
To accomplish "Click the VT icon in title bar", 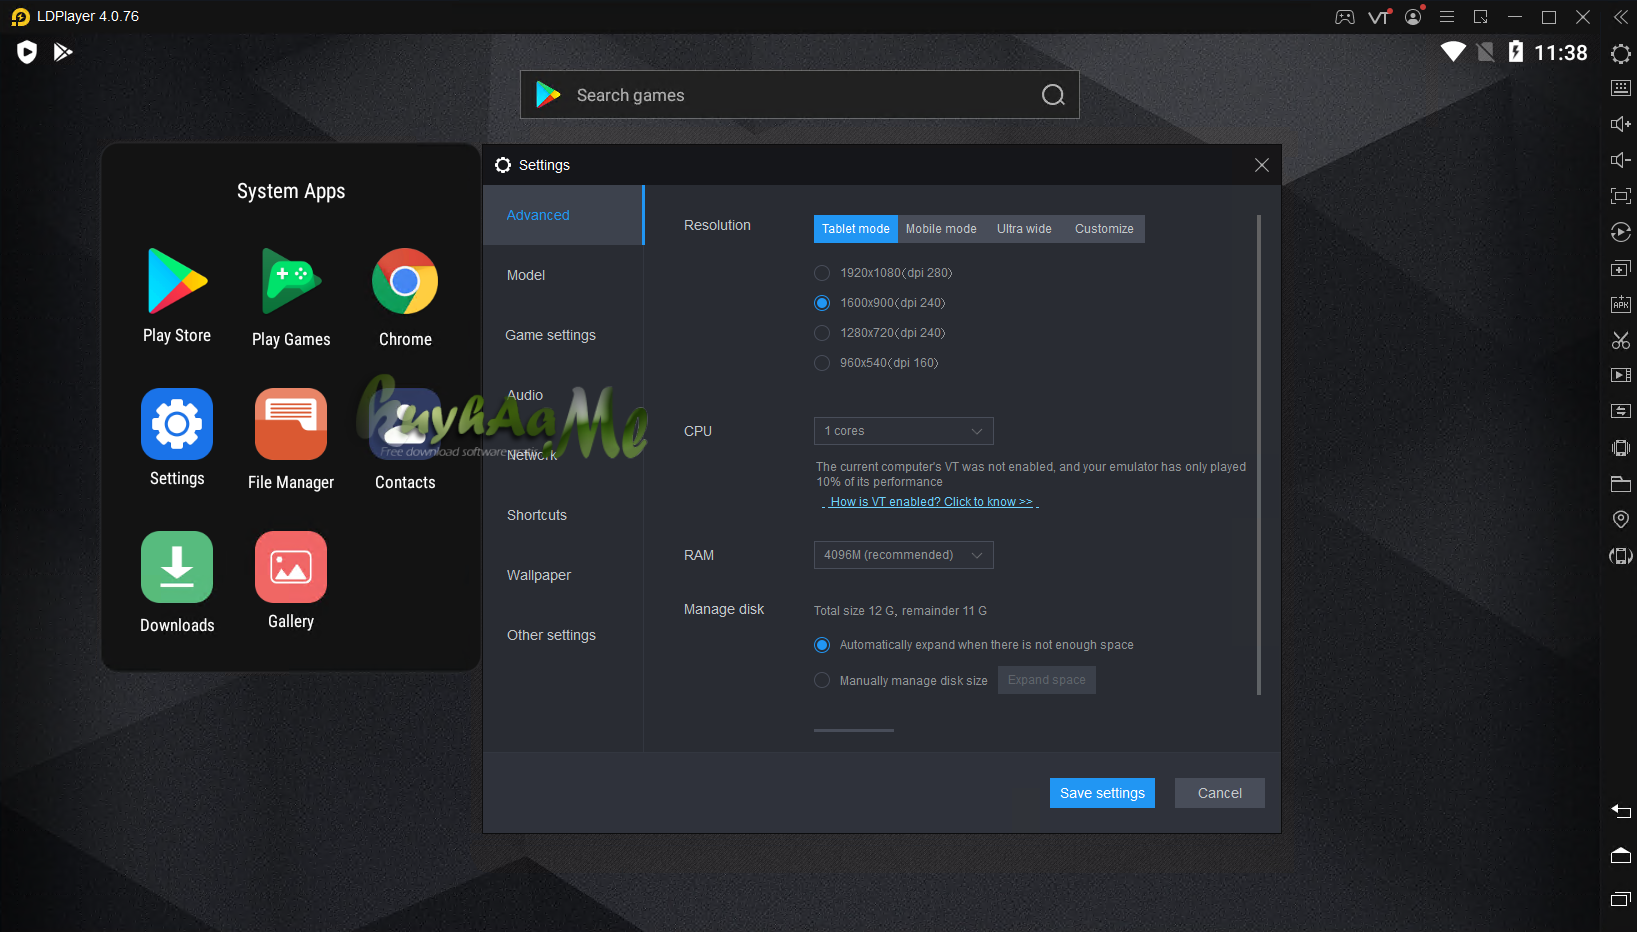I will 1379,17.
